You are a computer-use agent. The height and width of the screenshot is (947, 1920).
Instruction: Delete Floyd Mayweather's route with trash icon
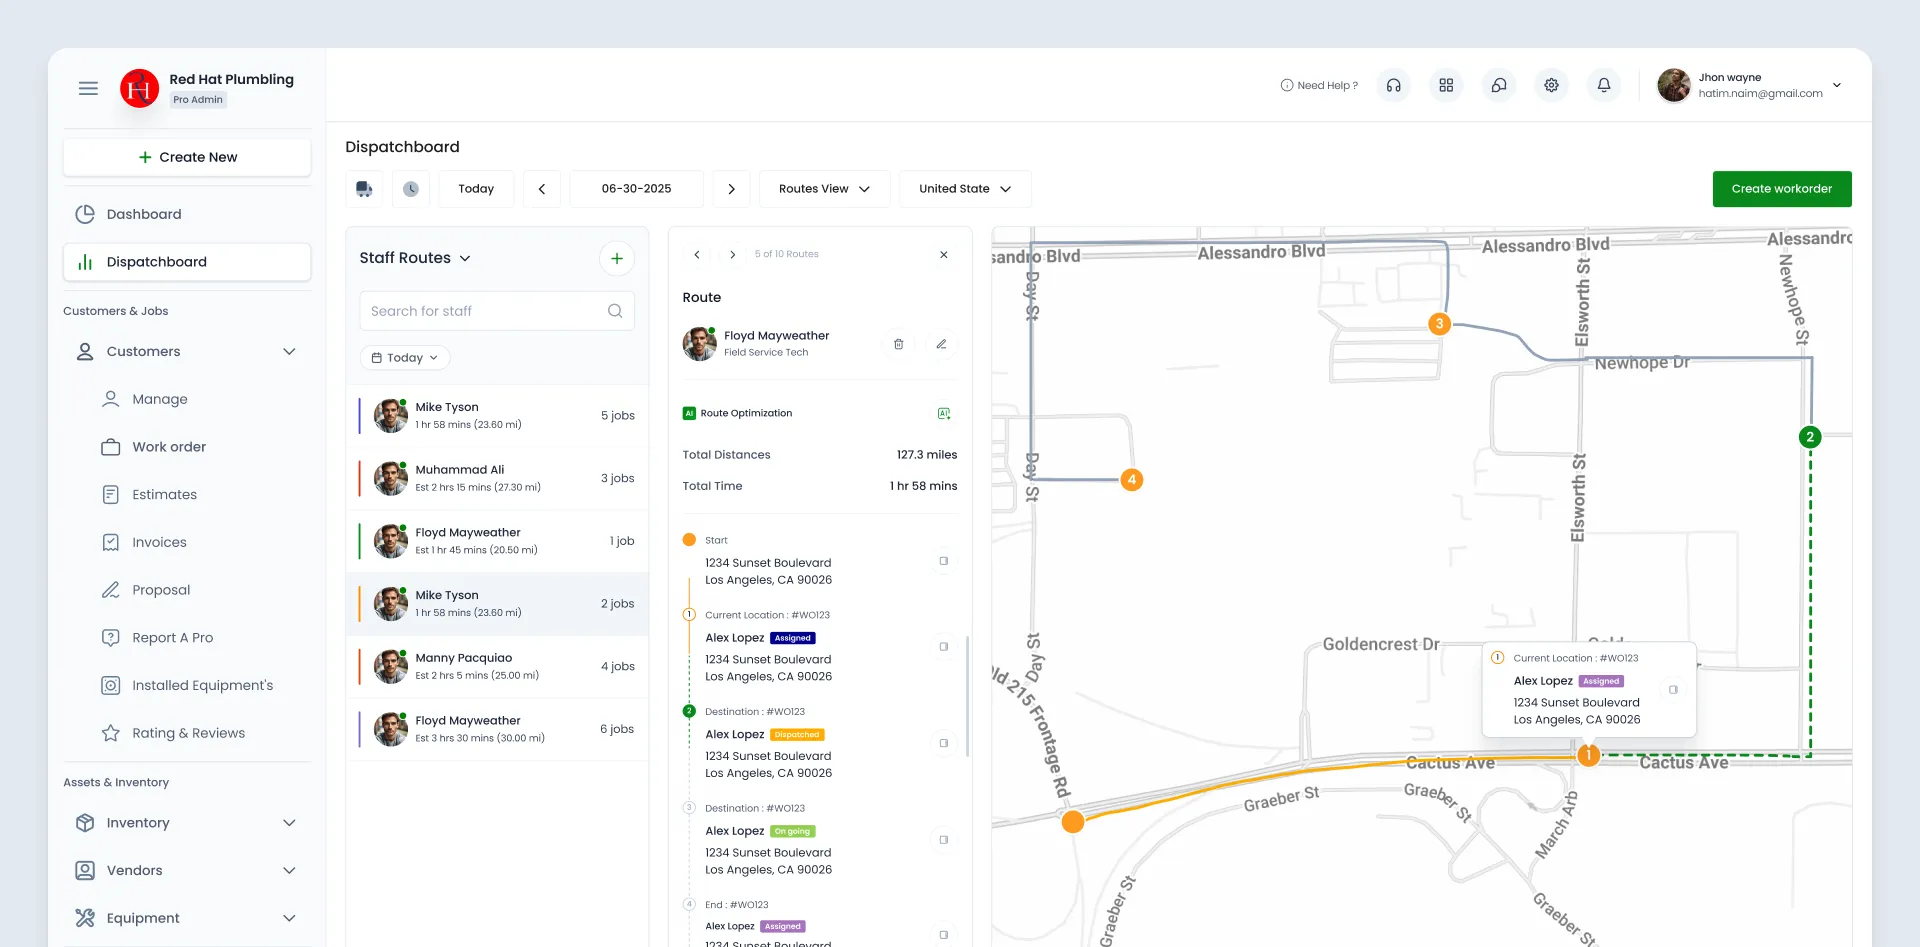pos(898,344)
